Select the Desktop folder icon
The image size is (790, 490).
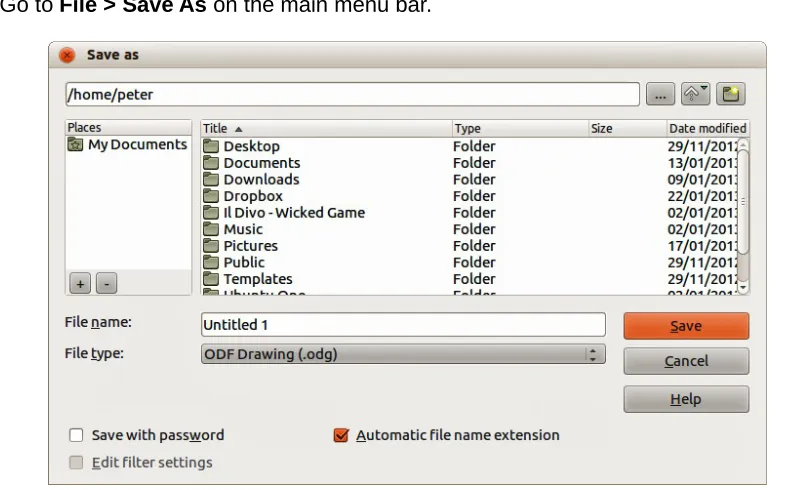tap(211, 146)
